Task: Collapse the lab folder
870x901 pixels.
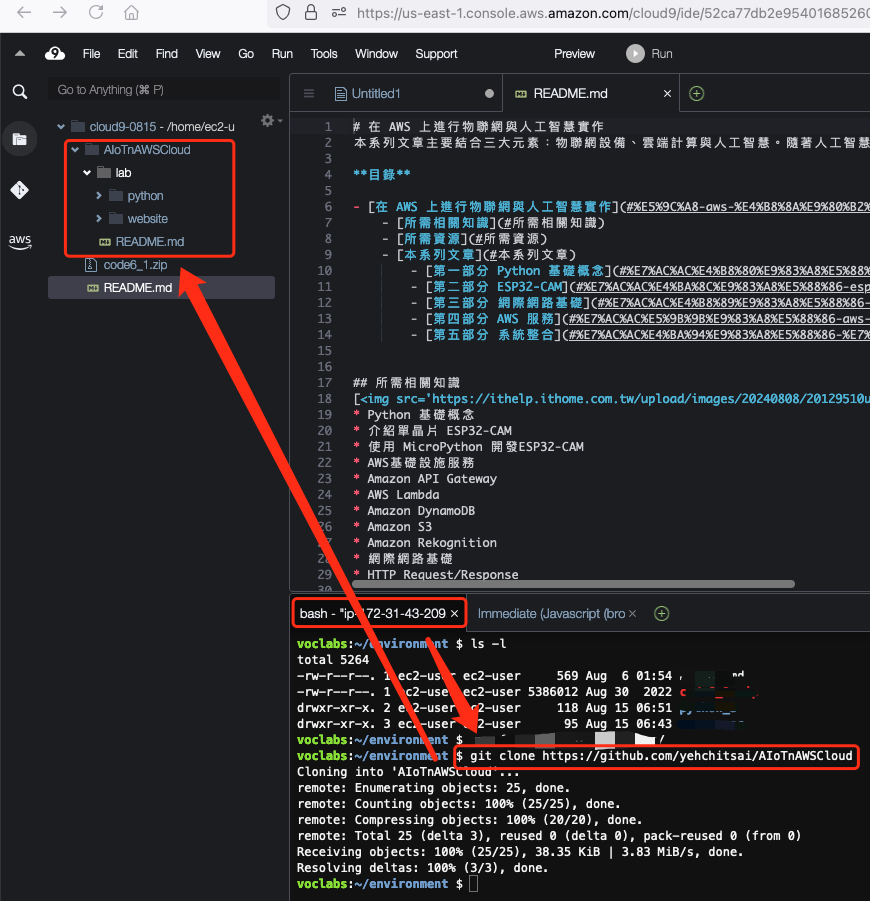Action: pyautogui.click(x=87, y=172)
